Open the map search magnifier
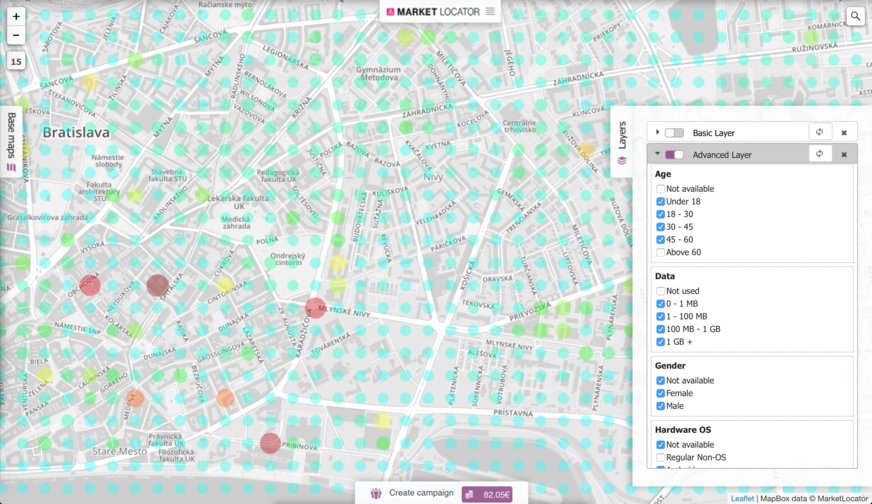 [855, 17]
